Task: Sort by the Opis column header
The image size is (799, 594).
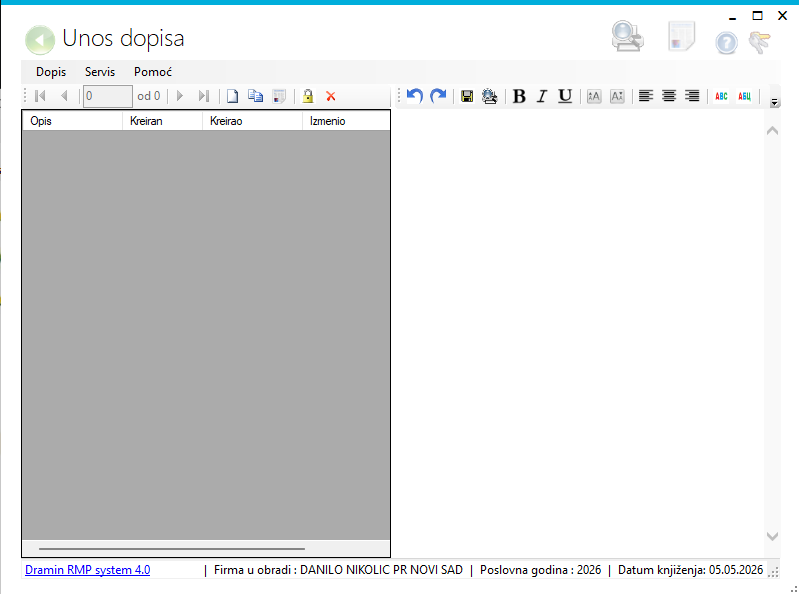Action: pos(72,121)
